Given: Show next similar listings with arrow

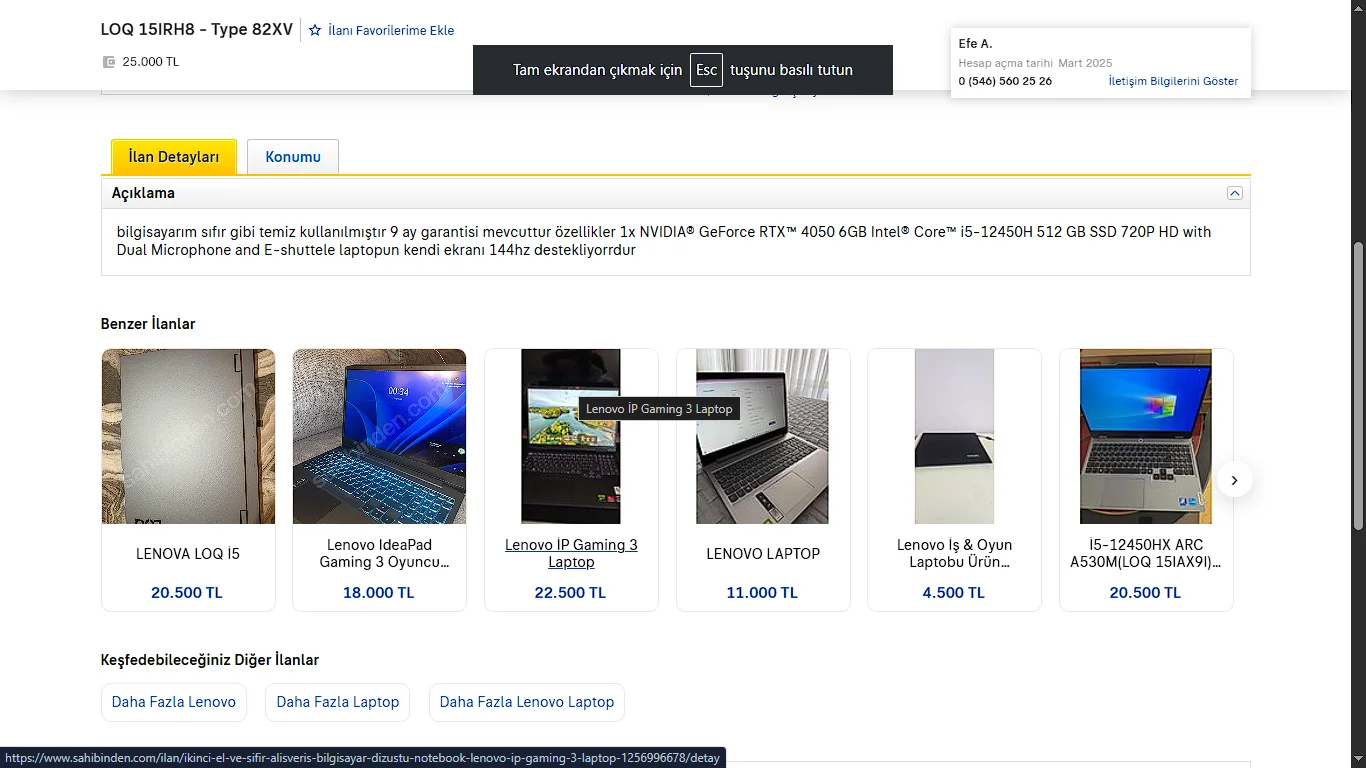Looking at the screenshot, I should pyautogui.click(x=1234, y=480).
